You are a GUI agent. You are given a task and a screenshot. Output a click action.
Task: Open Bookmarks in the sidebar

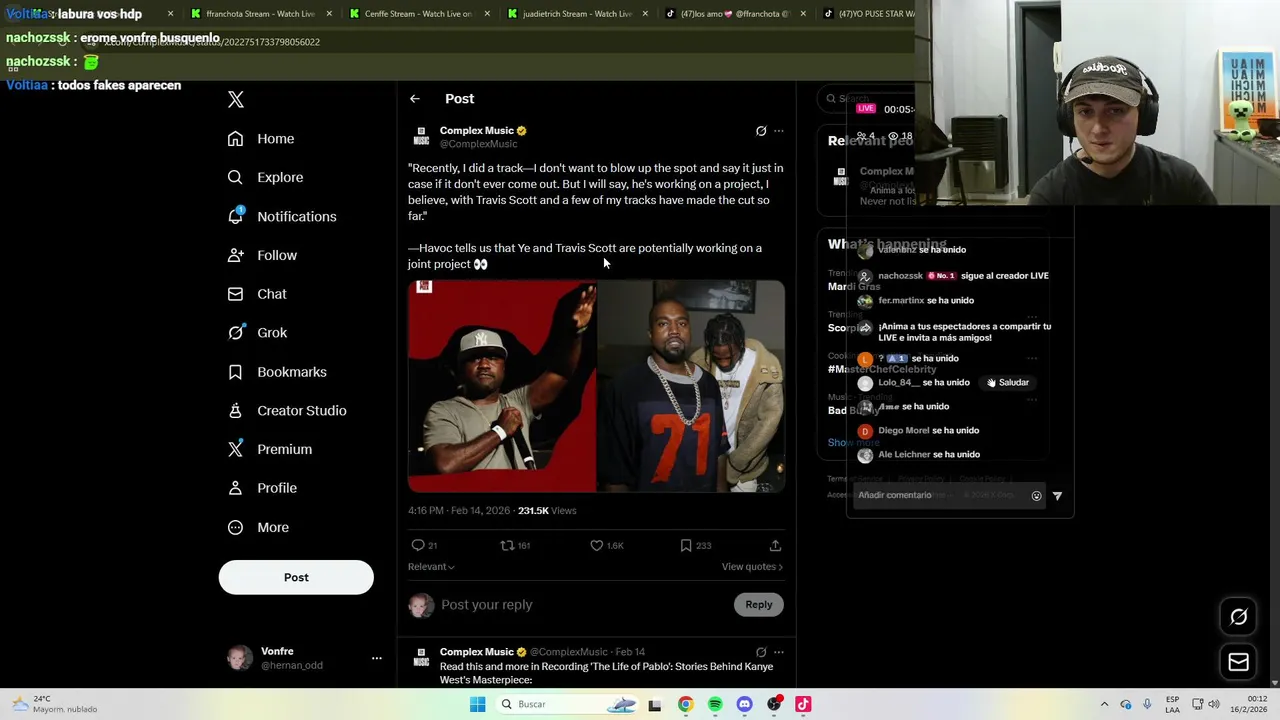[277, 372]
